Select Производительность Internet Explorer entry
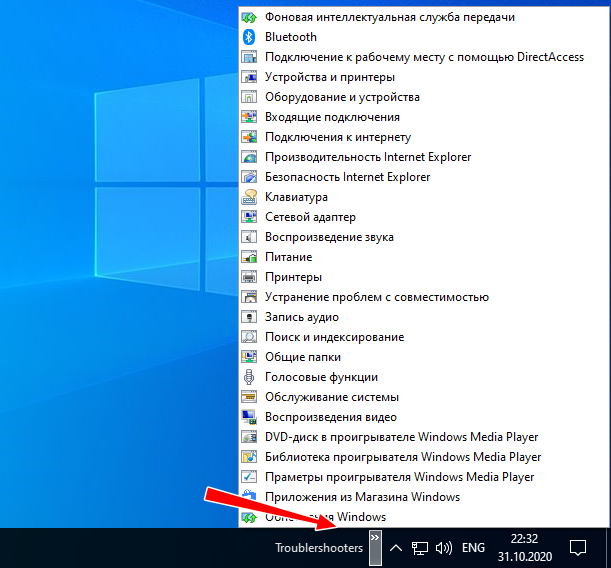 pos(368,157)
